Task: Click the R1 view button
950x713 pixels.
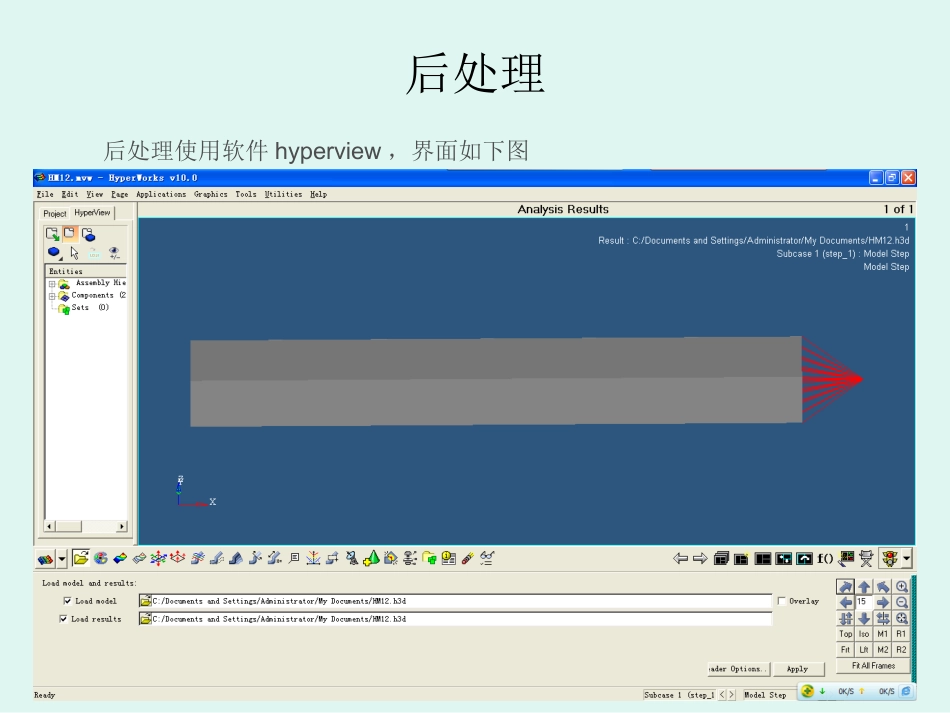Action: [x=902, y=634]
